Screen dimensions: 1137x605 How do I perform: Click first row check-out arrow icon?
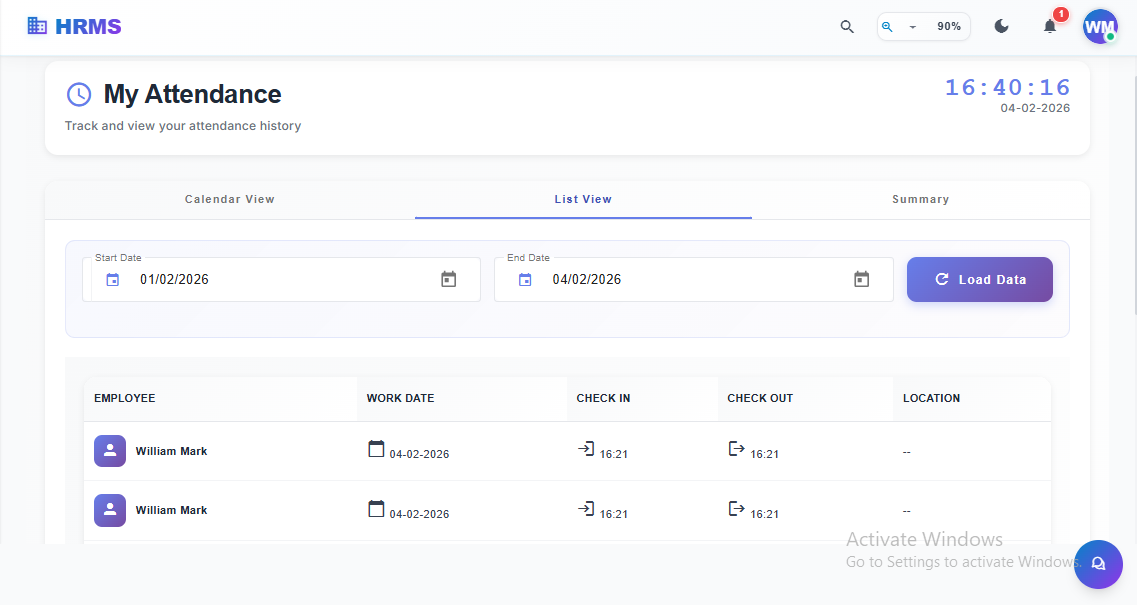pyautogui.click(x=737, y=449)
